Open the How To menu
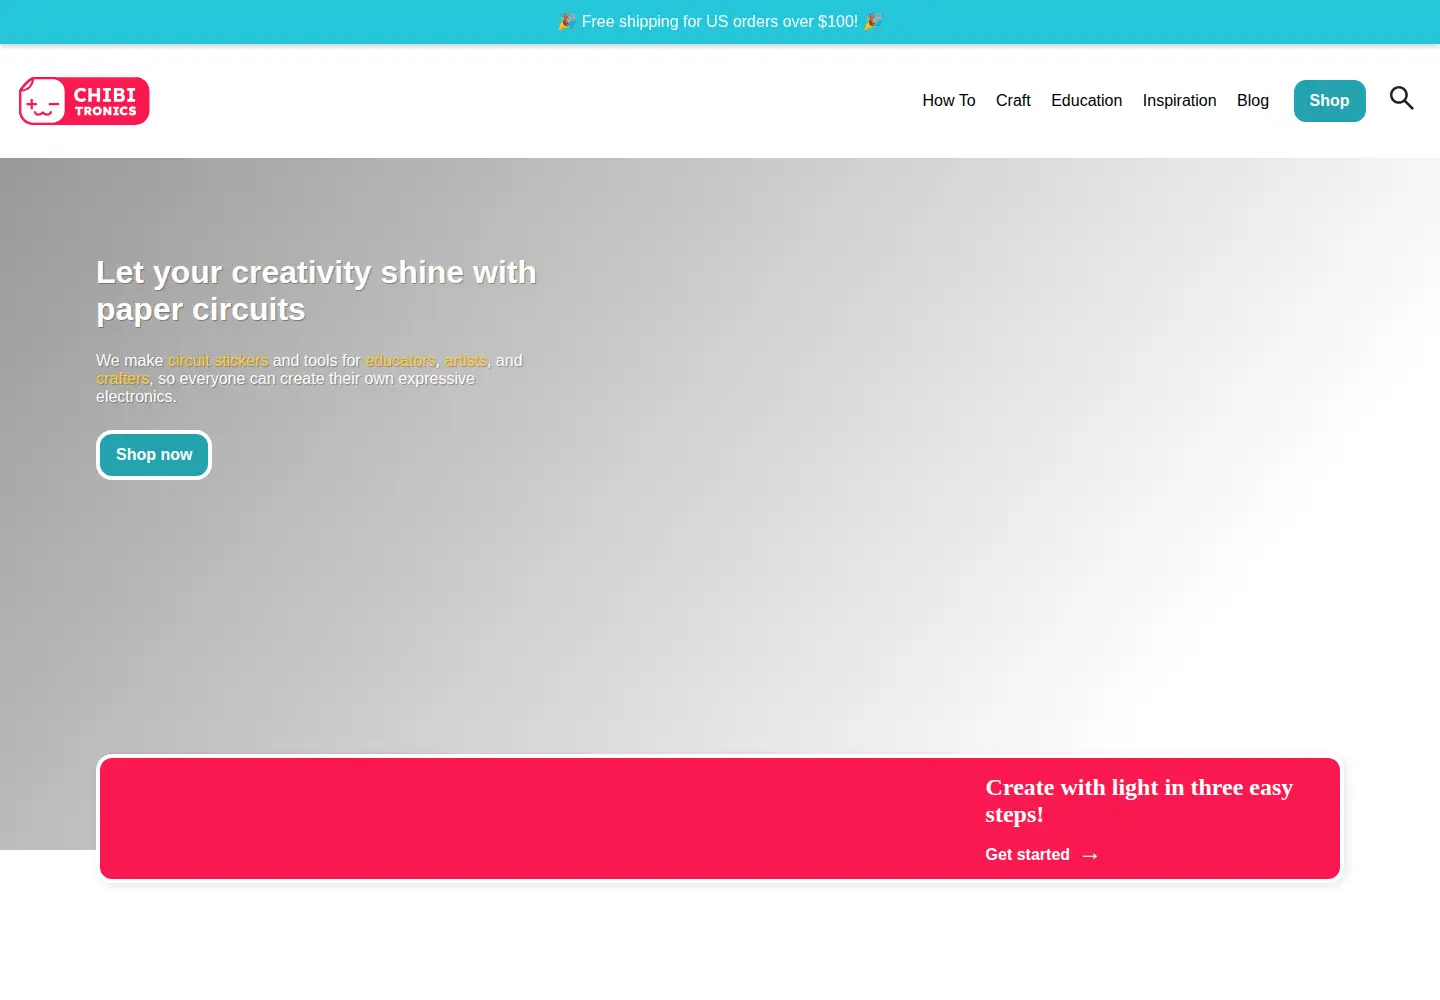 pyautogui.click(x=948, y=101)
